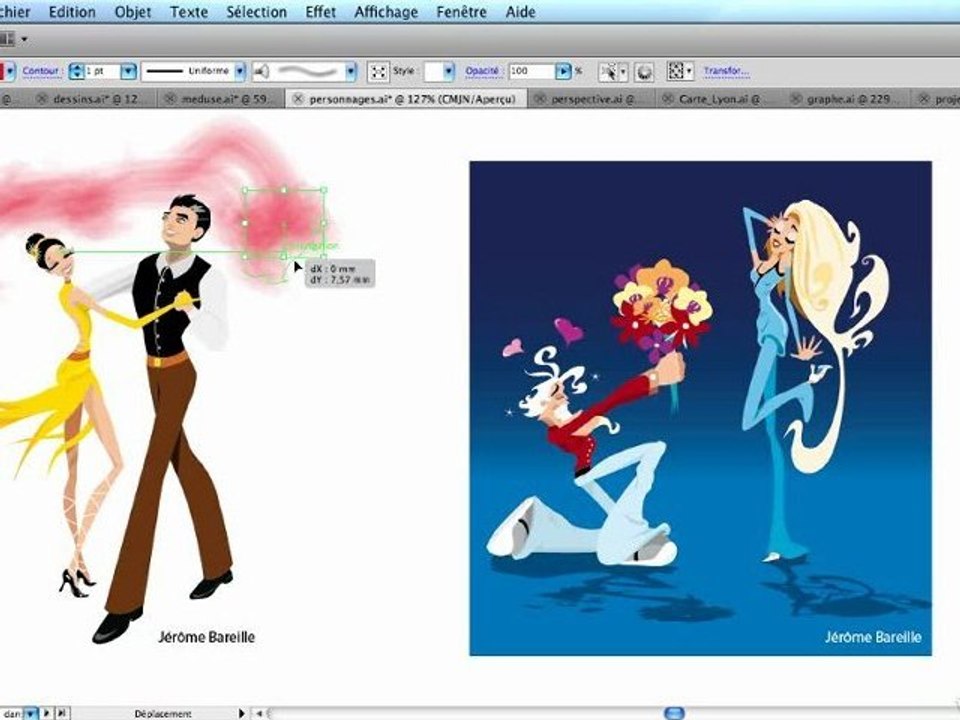Expand the graphic Style dropdown

(x=449, y=72)
